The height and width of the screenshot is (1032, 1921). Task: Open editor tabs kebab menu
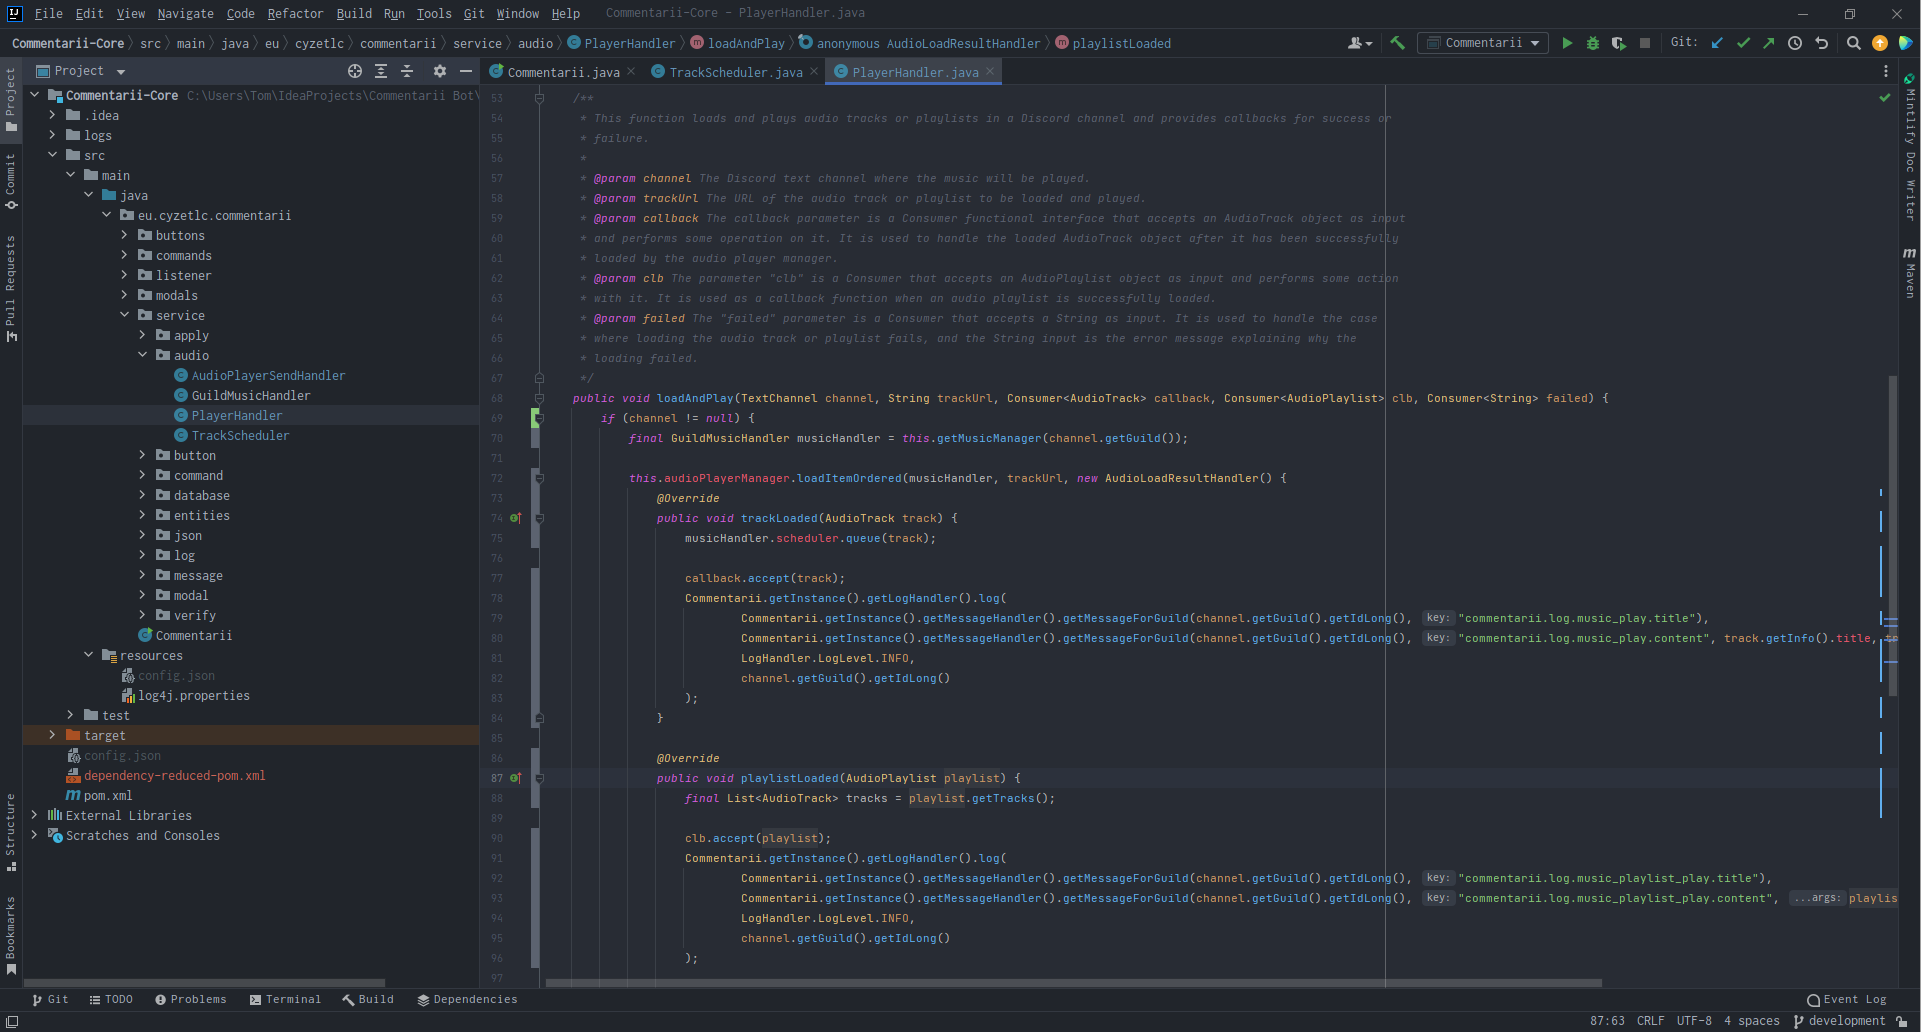point(1886,71)
